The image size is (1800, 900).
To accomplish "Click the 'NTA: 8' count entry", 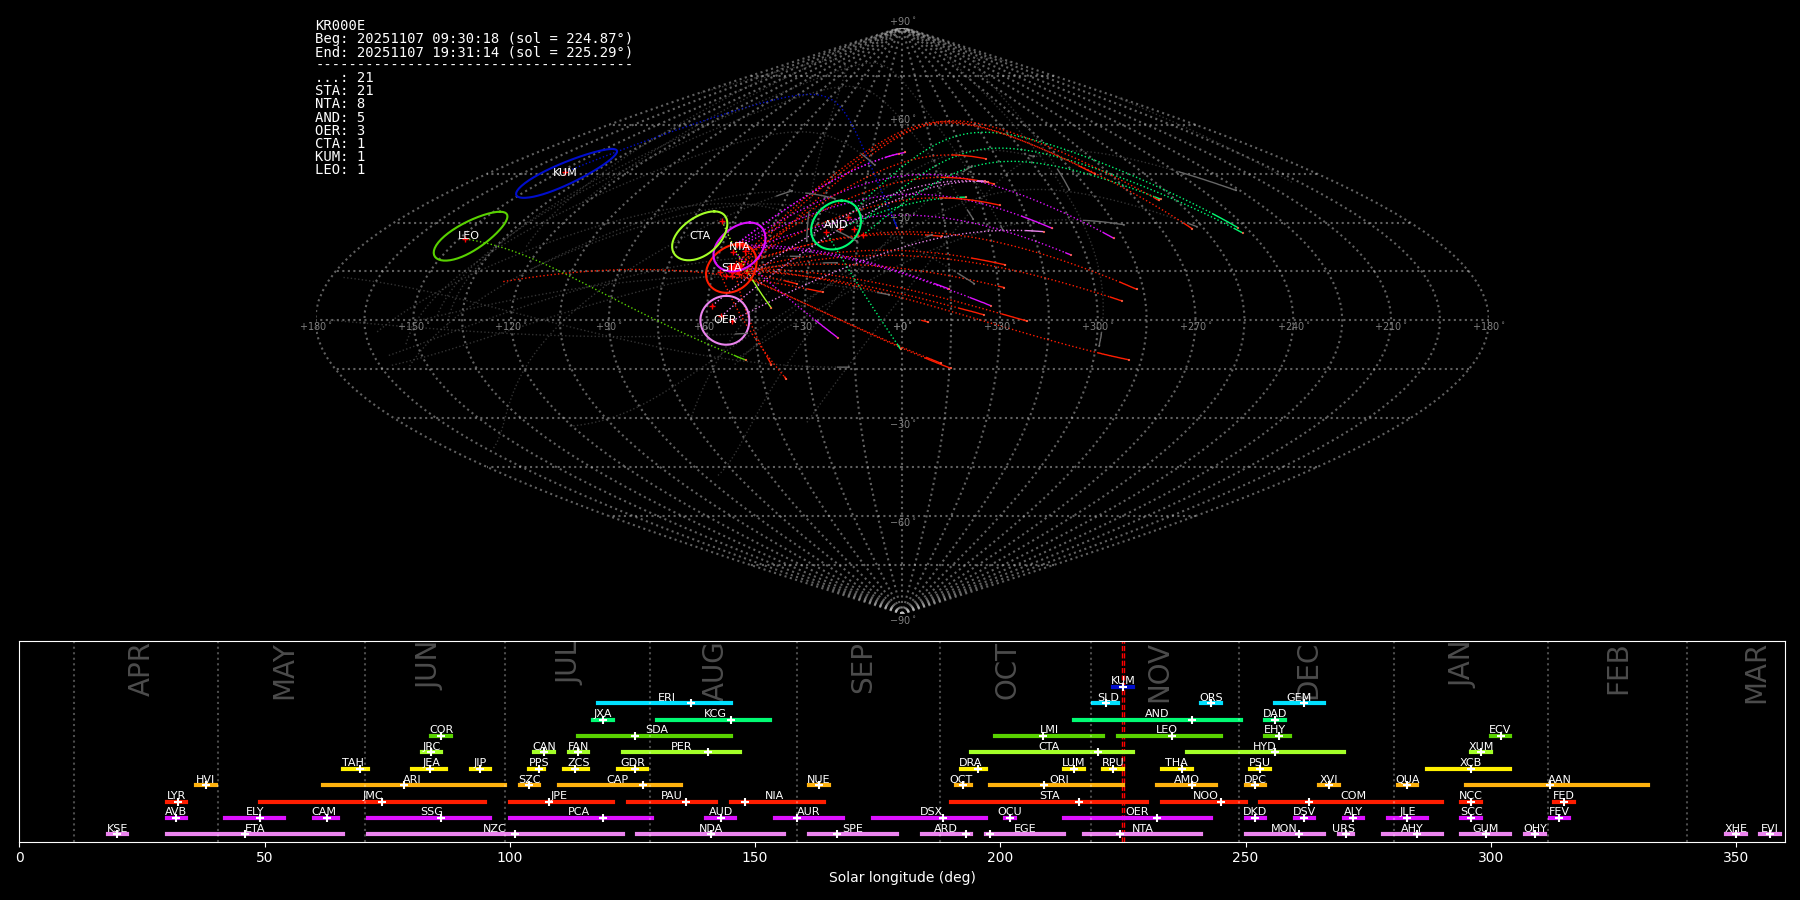I will [340, 104].
